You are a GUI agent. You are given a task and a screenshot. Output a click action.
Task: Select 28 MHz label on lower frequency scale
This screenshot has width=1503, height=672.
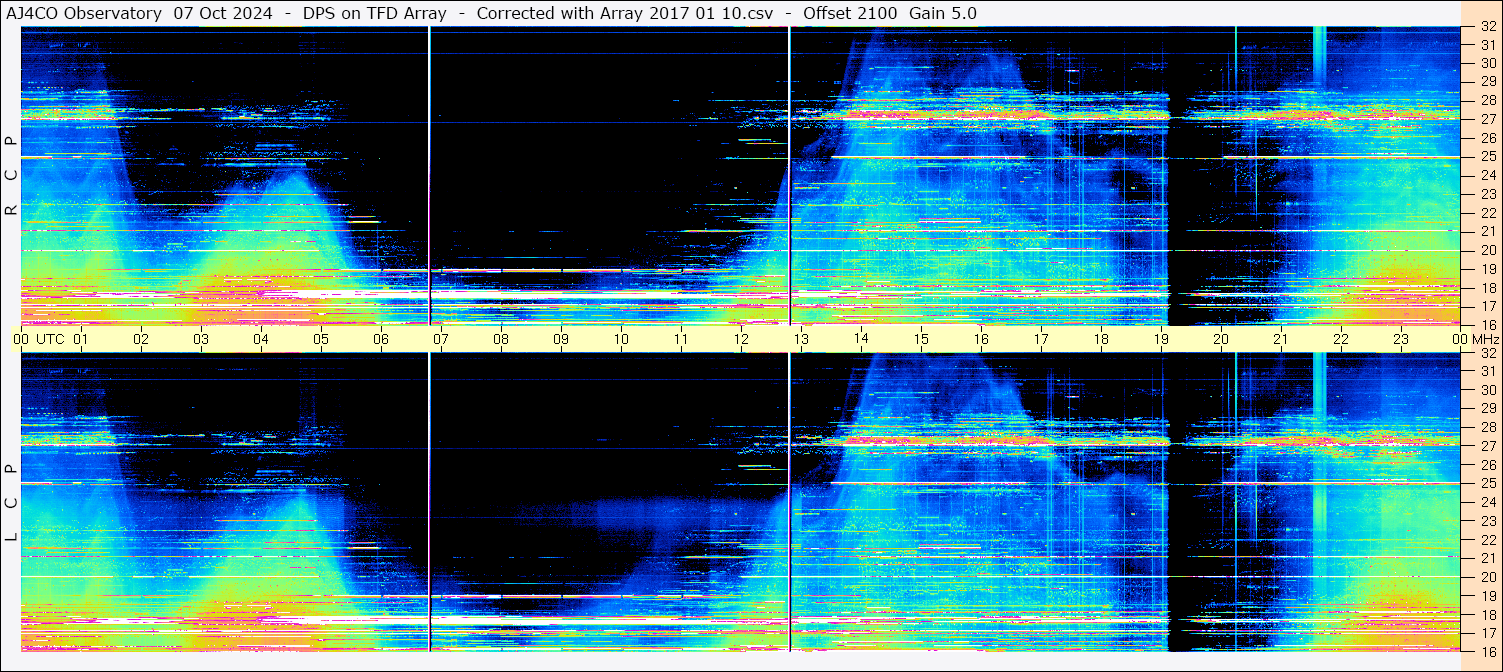[1487, 428]
